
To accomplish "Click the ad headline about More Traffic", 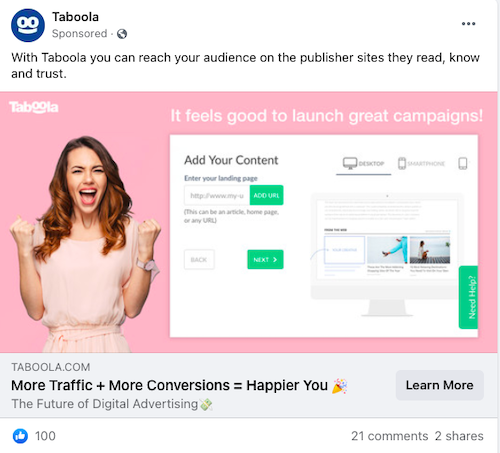I will (x=179, y=385).
